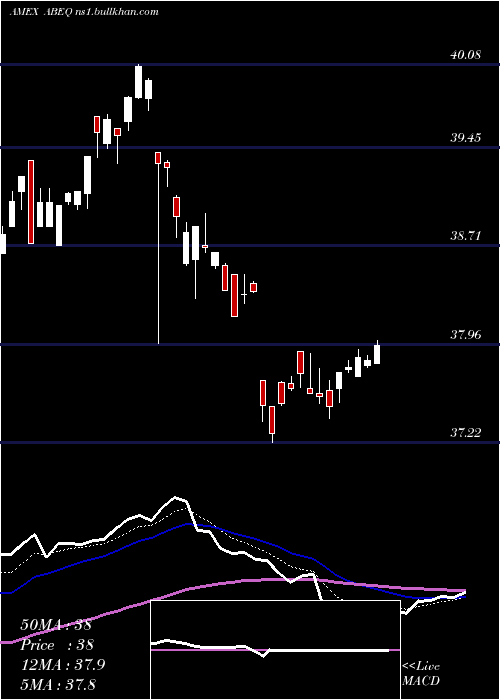
Task: Click the last white candle touching 37.96
Action: coord(377,354)
